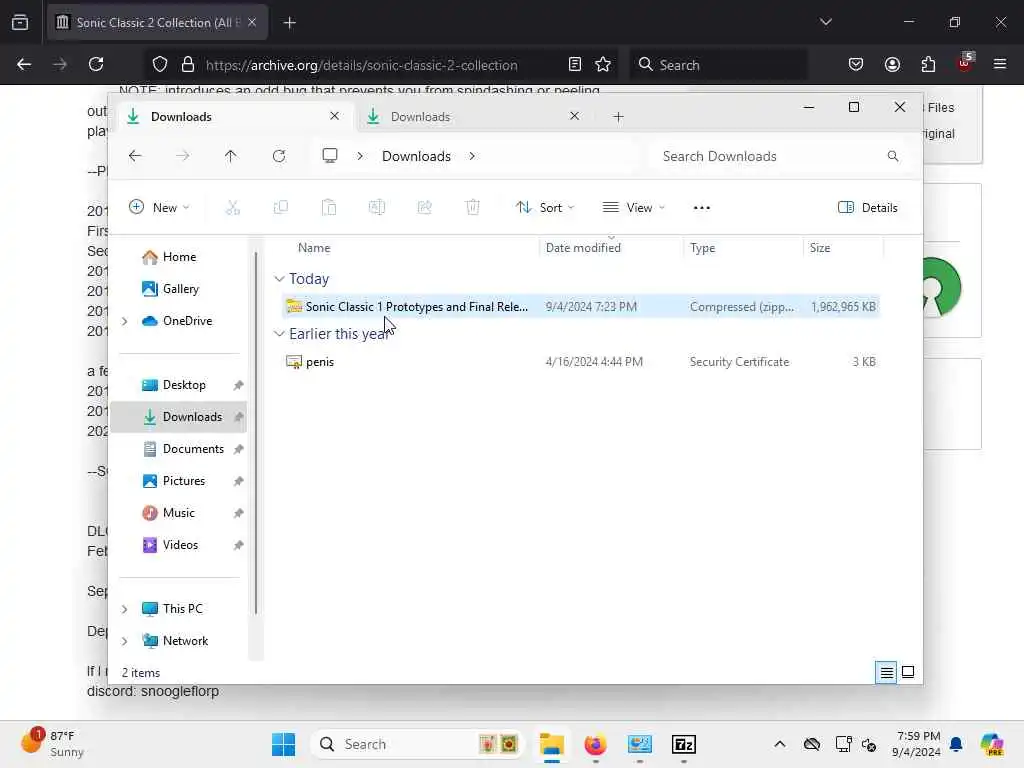Screen dimensions: 1024x768
Task: Collapse the Today group
Action: click(280, 279)
